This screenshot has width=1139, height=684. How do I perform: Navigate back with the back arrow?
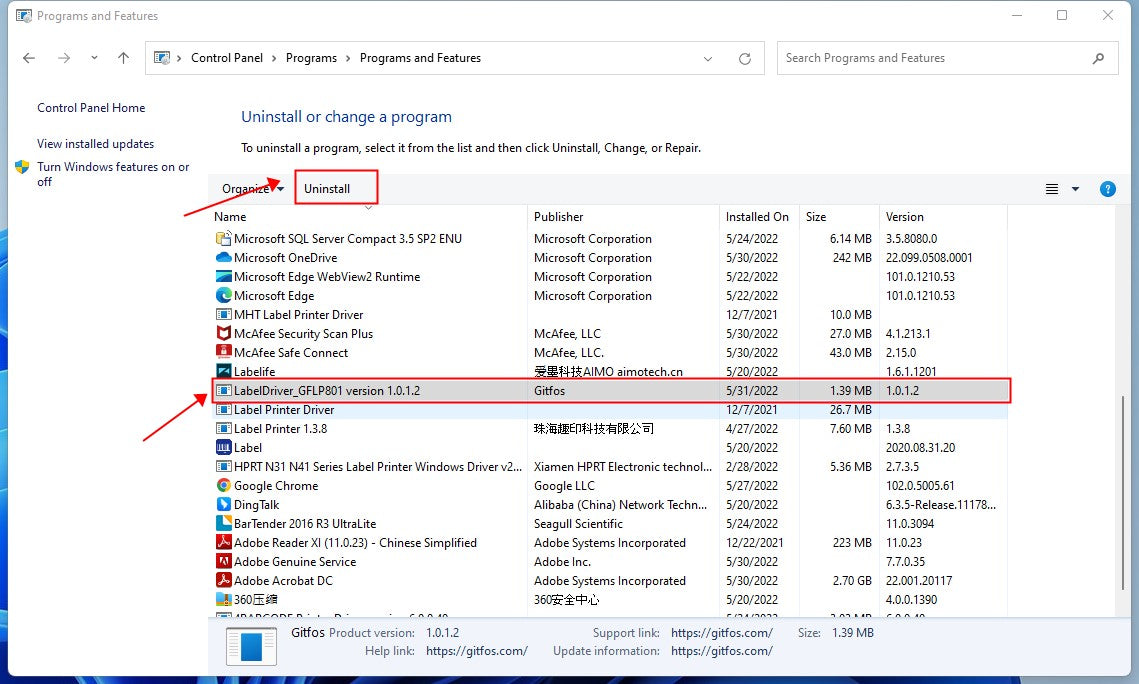[x=29, y=58]
